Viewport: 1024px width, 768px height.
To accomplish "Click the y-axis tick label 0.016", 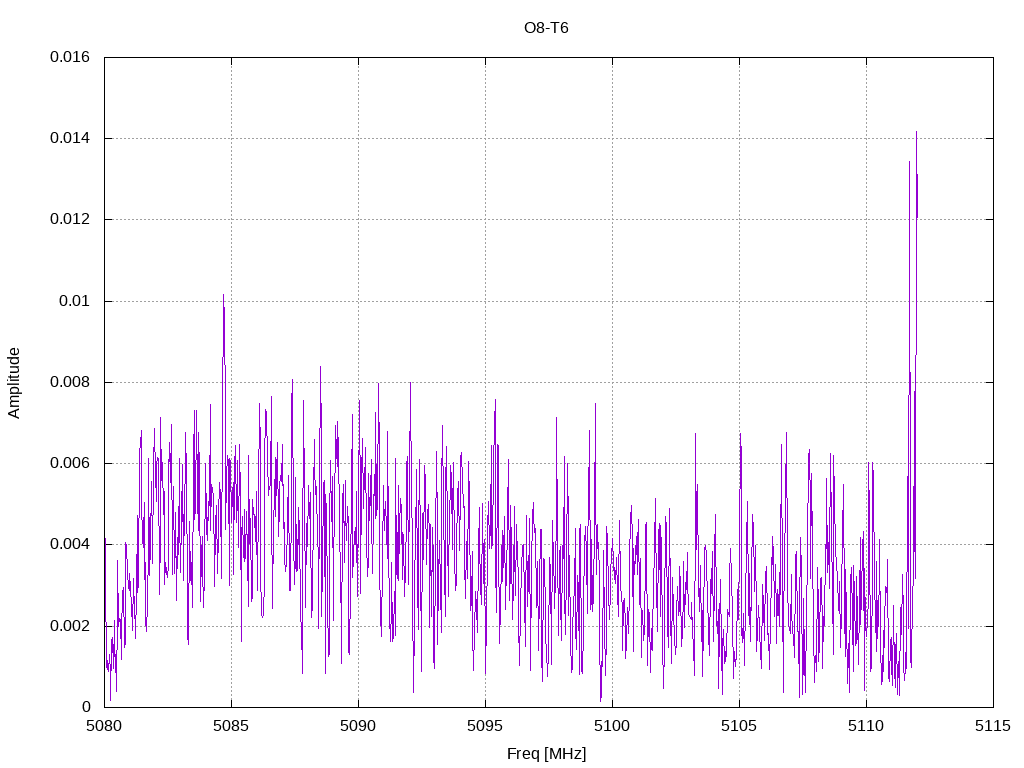I will (70, 57).
